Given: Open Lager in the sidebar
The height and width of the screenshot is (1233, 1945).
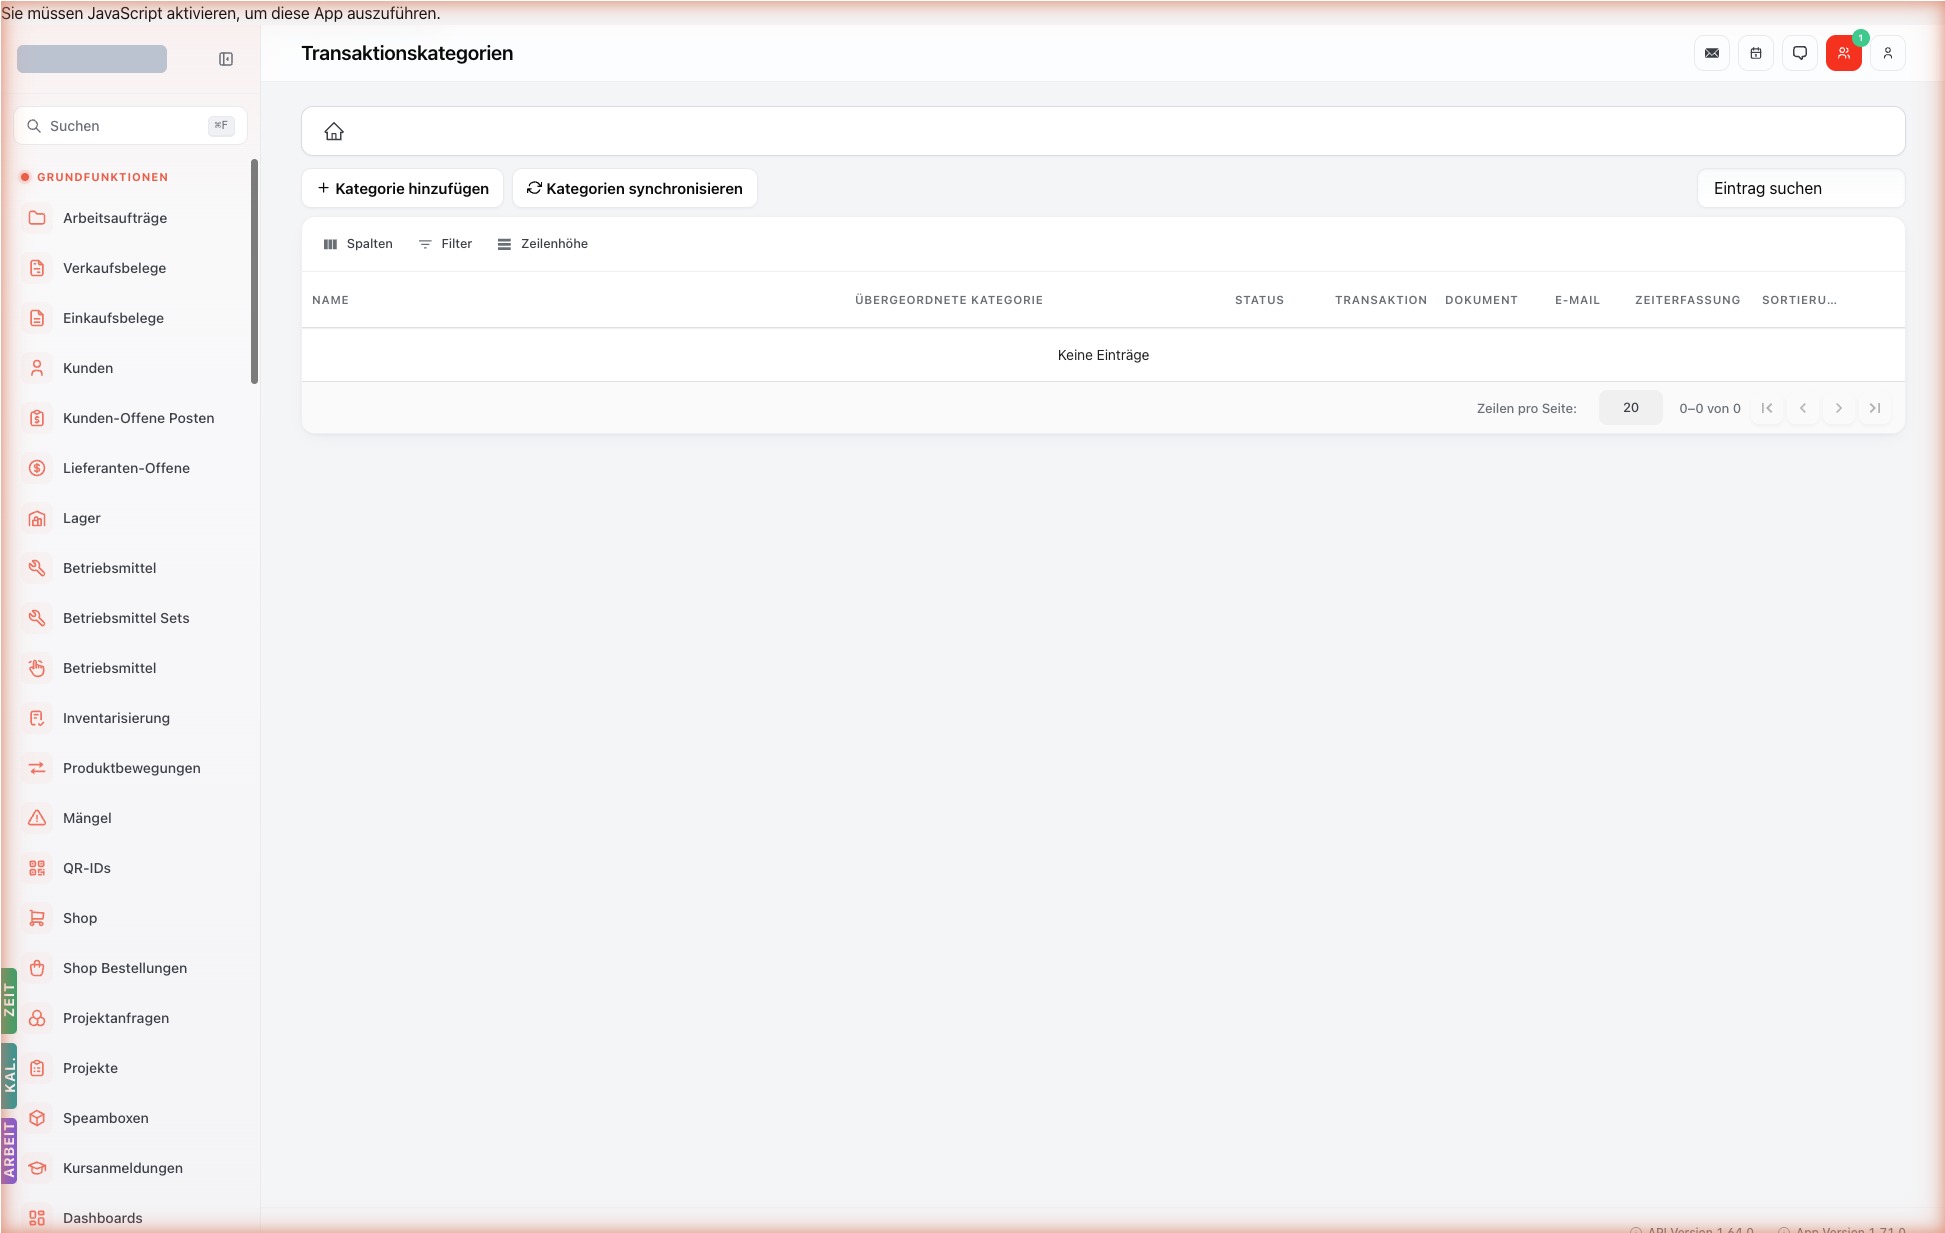Looking at the screenshot, I should click(x=131, y=518).
